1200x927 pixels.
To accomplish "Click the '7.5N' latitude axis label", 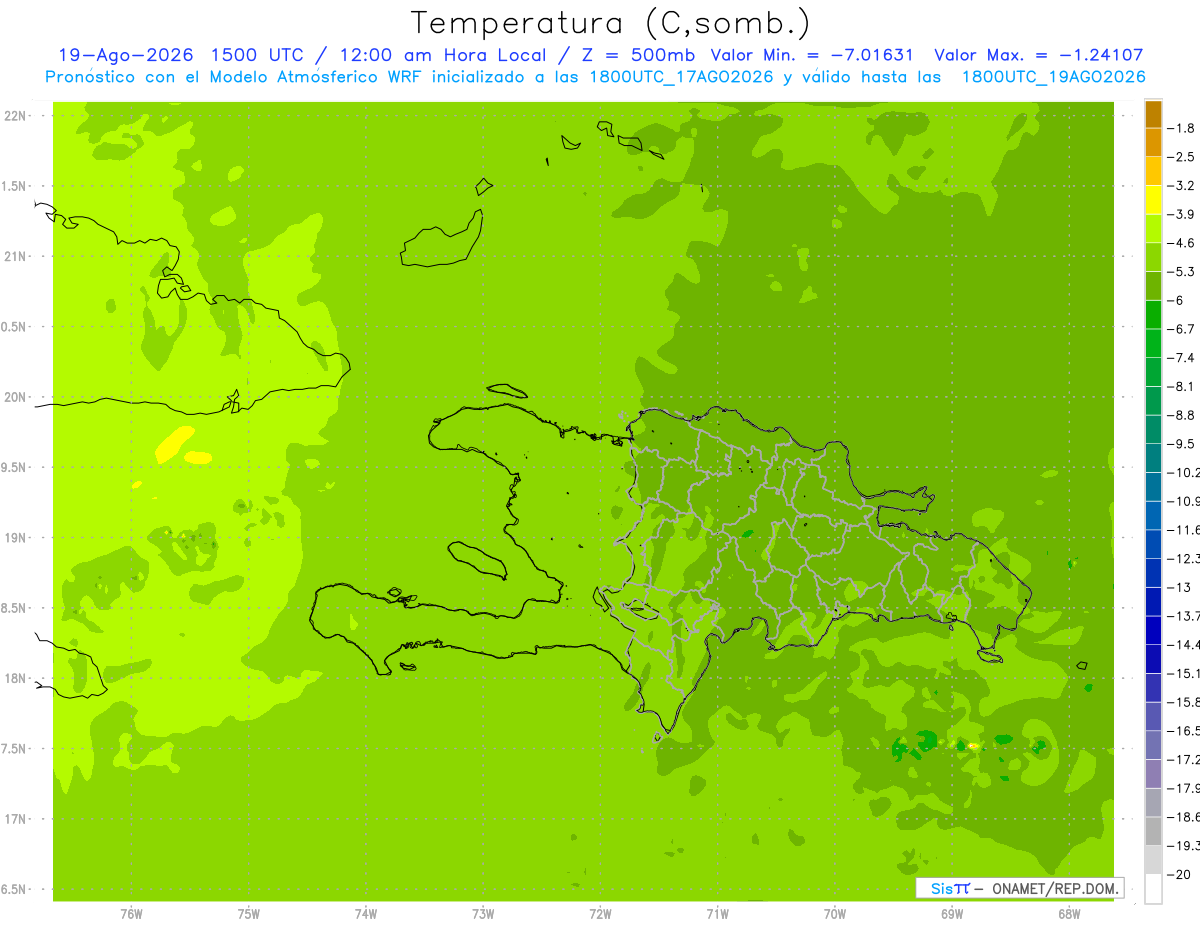I will pyautogui.click(x=15, y=749).
